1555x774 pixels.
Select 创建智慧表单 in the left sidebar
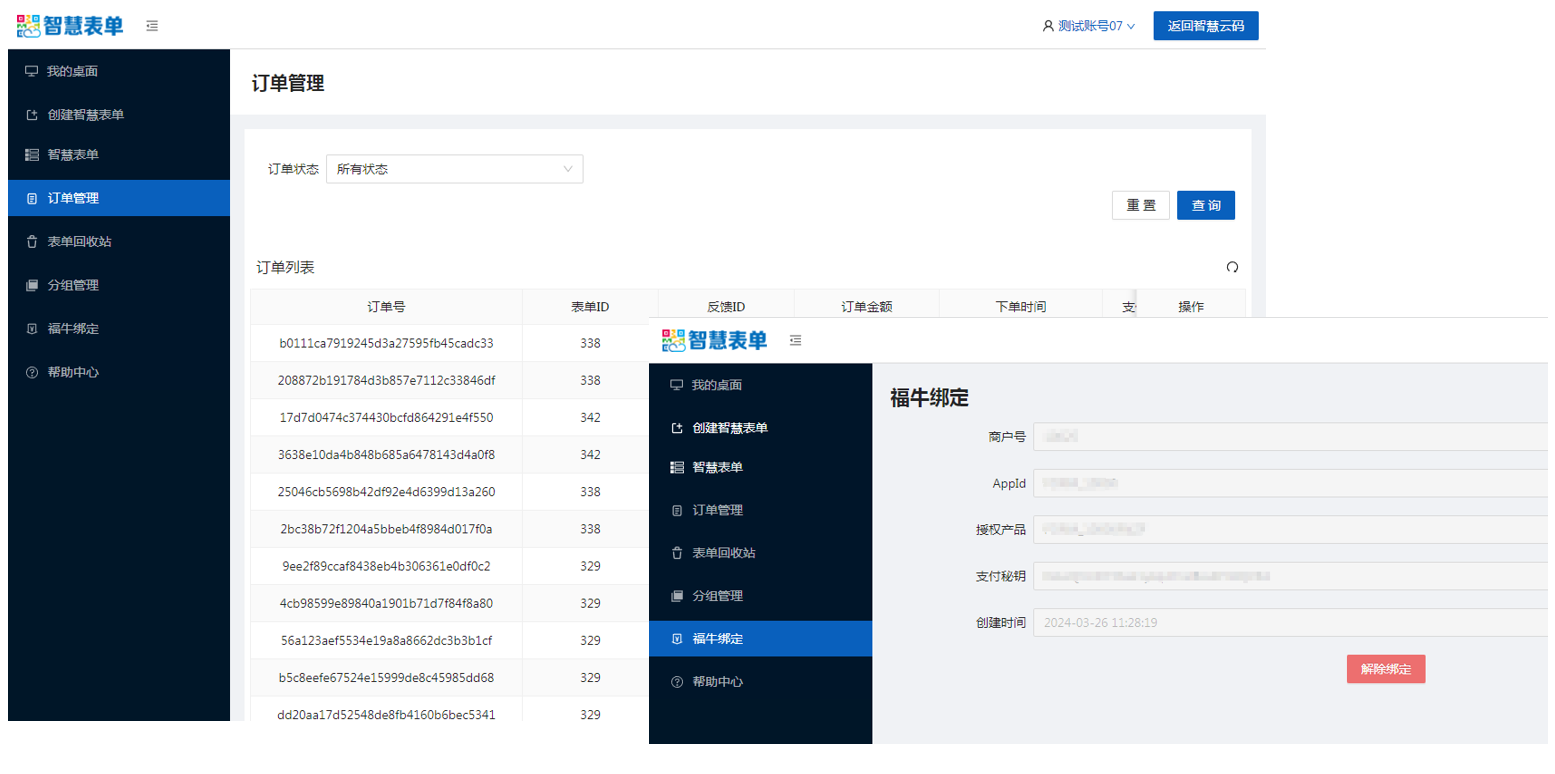click(85, 115)
